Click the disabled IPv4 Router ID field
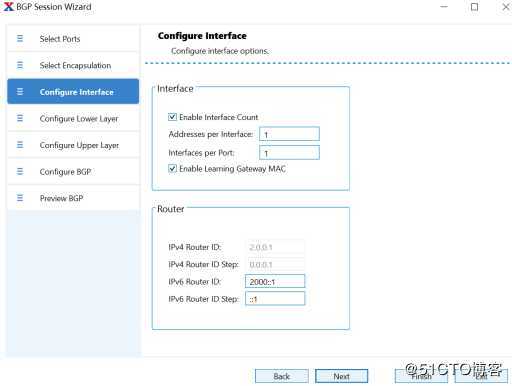The width and height of the screenshot is (512, 386). point(275,247)
